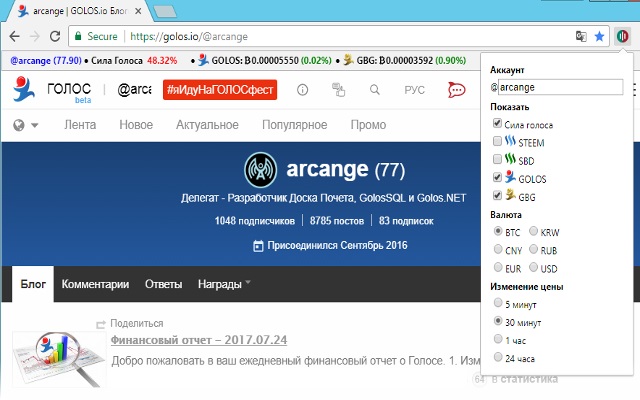Click 83 подписок link

tap(406, 221)
